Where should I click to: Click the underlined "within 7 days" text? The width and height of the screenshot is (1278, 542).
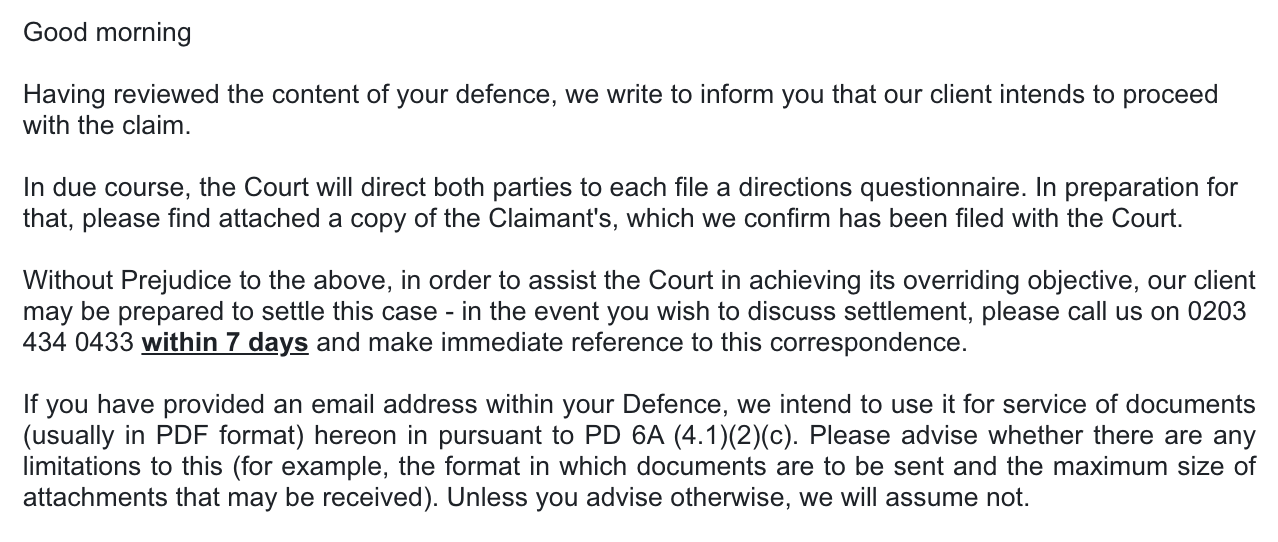coord(225,343)
